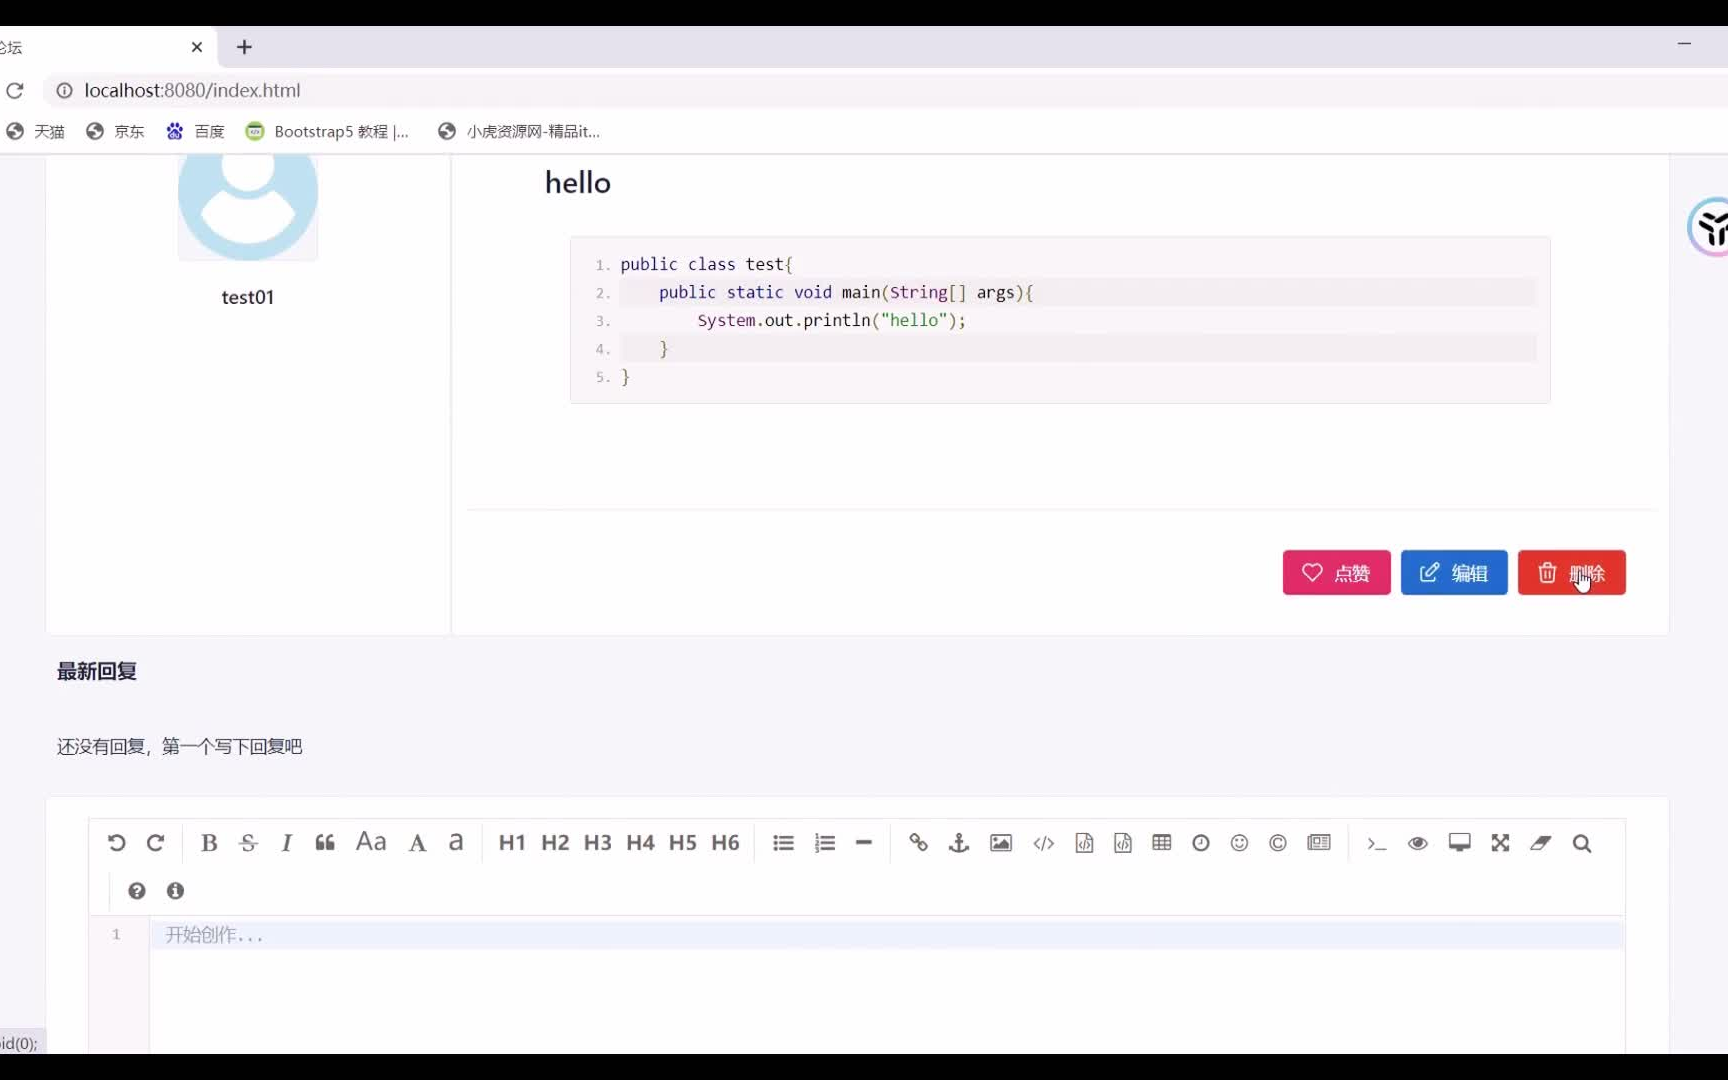Viewport: 1728px width, 1080px height.
Task: Insert heading level H6
Action: (726, 843)
